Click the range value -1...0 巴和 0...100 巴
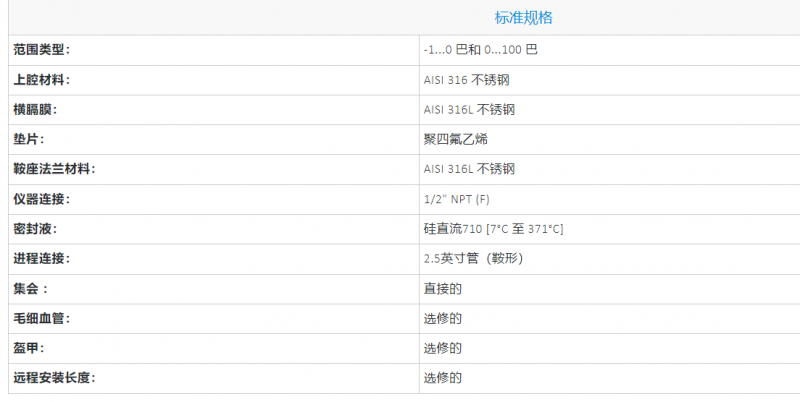 [481, 49]
